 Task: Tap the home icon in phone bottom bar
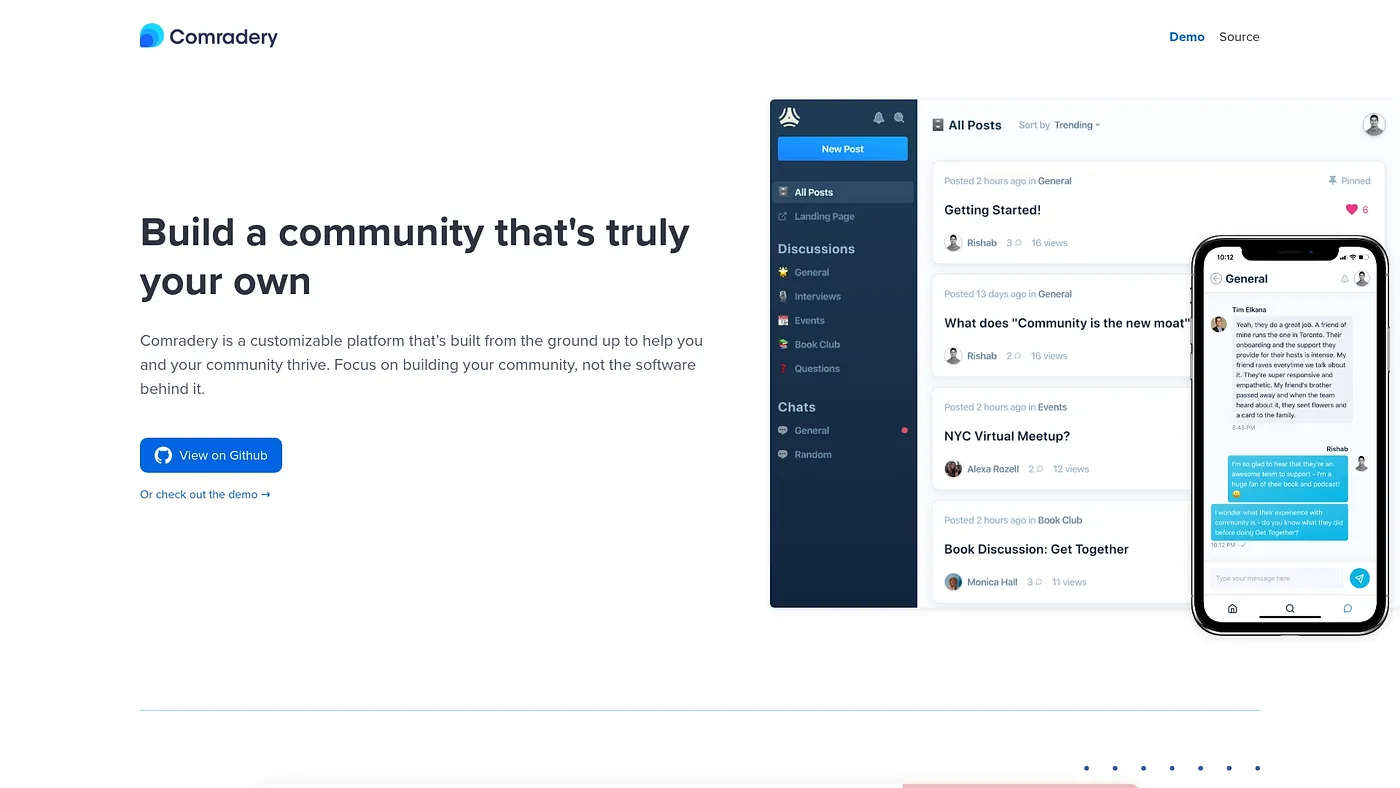point(1232,608)
